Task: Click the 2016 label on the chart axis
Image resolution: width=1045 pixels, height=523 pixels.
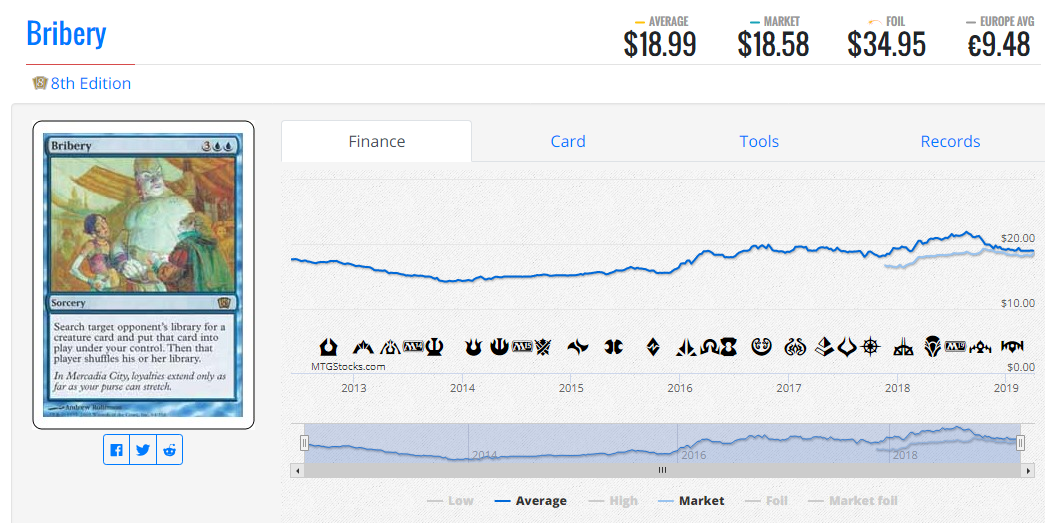Action: coord(680,388)
